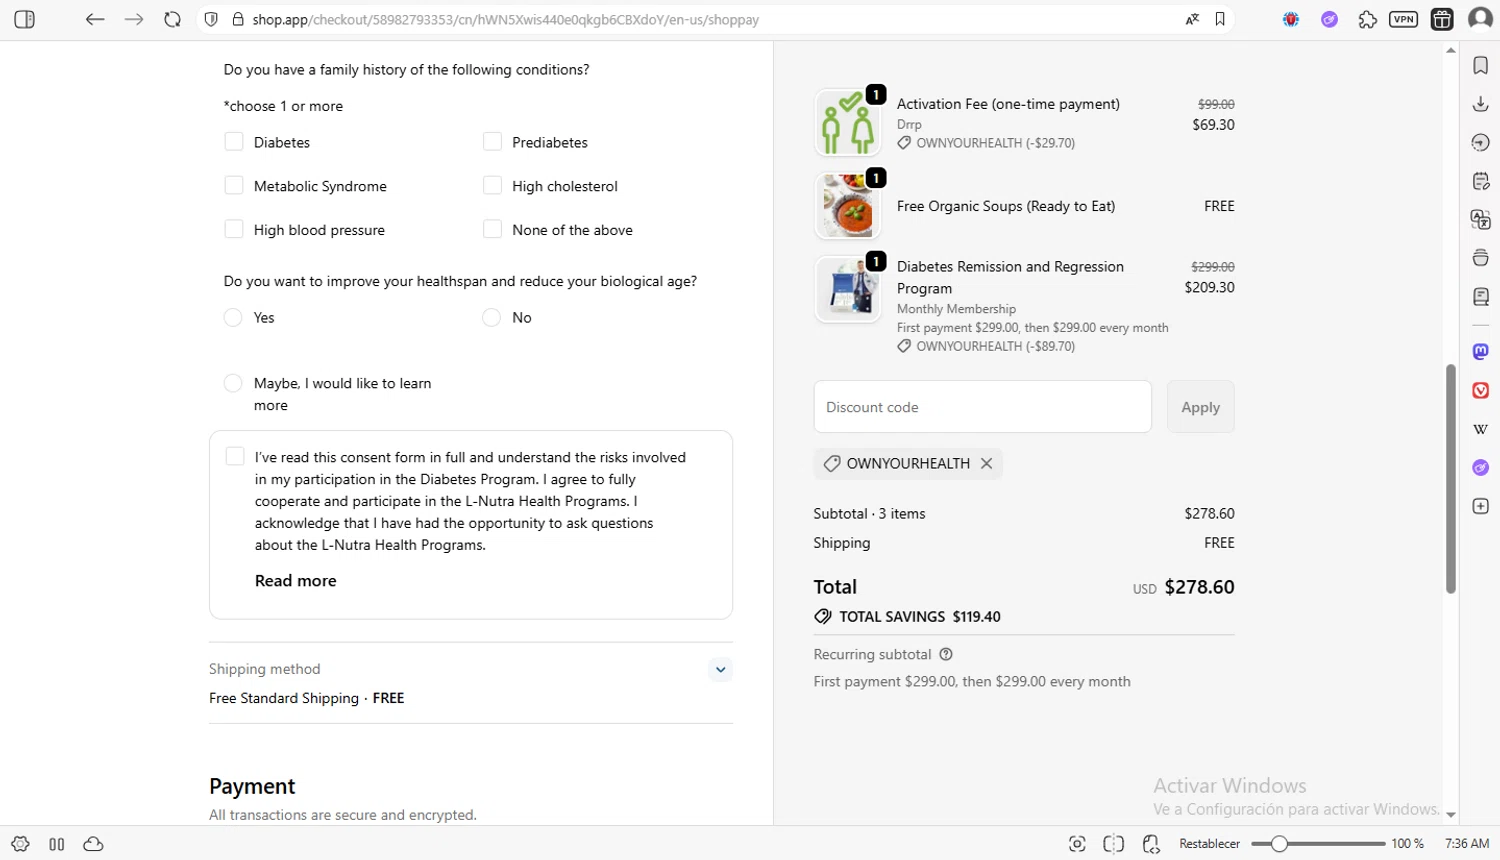Click the Activation Fee product thumbnail

point(848,123)
